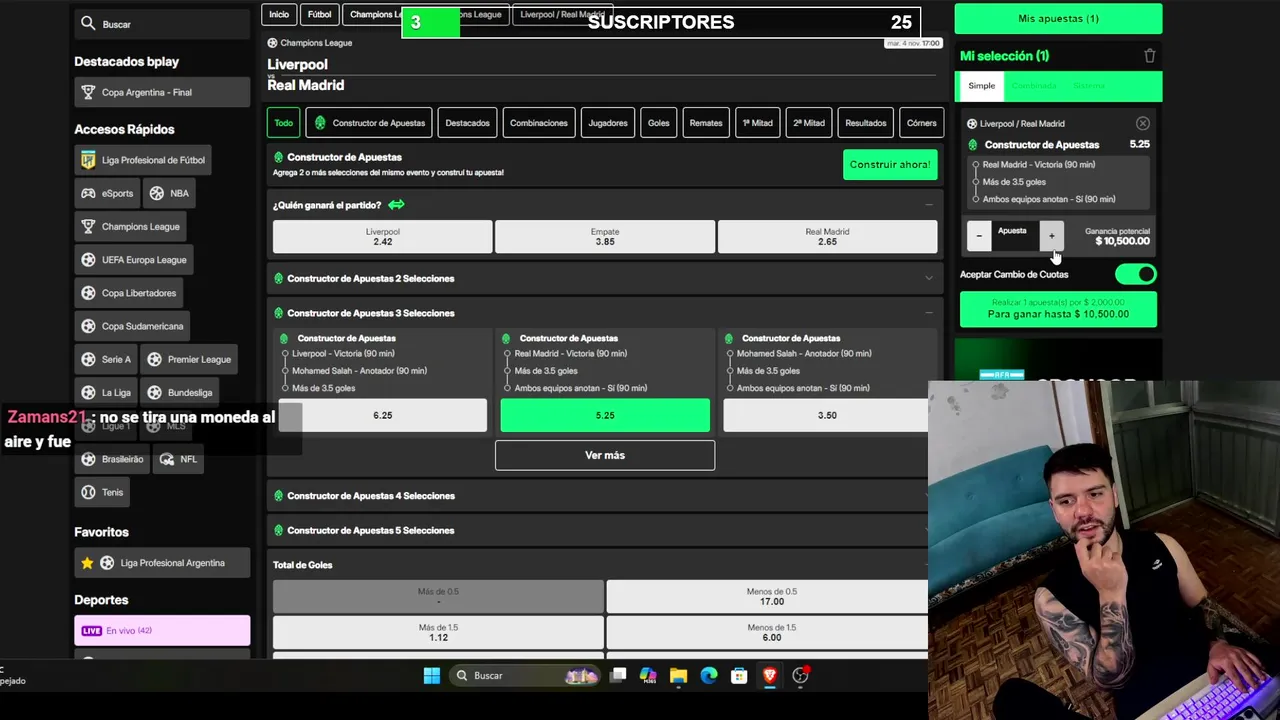The image size is (1280, 720).
Task: Select Tenis shortcut
Action: (x=101, y=492)
